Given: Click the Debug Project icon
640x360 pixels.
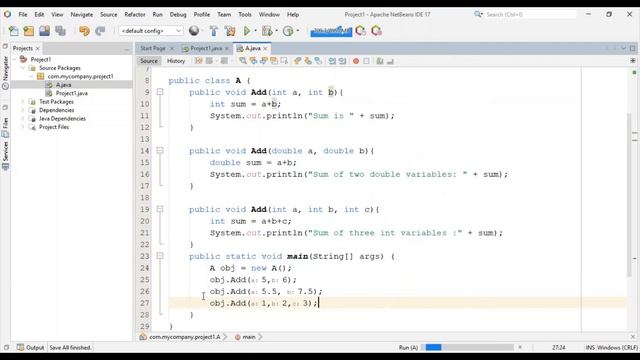Looking at the screenshot, I should 267,31.
